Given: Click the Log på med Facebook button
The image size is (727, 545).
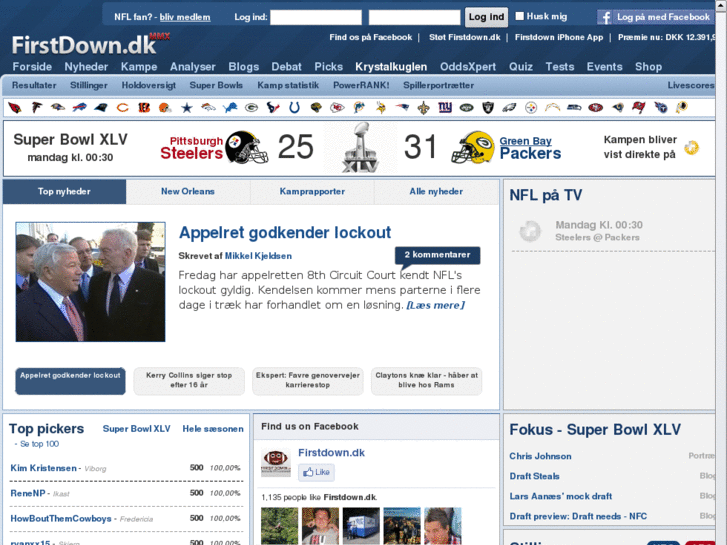Looking at the screenshot, I should (x=655, y=18).
